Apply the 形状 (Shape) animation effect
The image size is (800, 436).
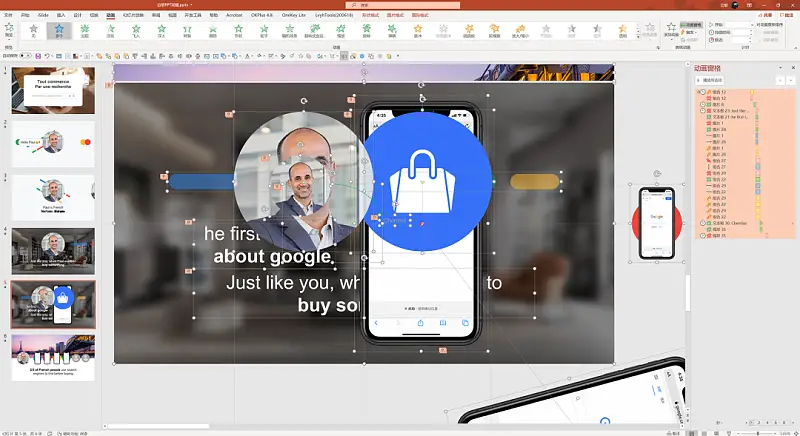point(238,31)
